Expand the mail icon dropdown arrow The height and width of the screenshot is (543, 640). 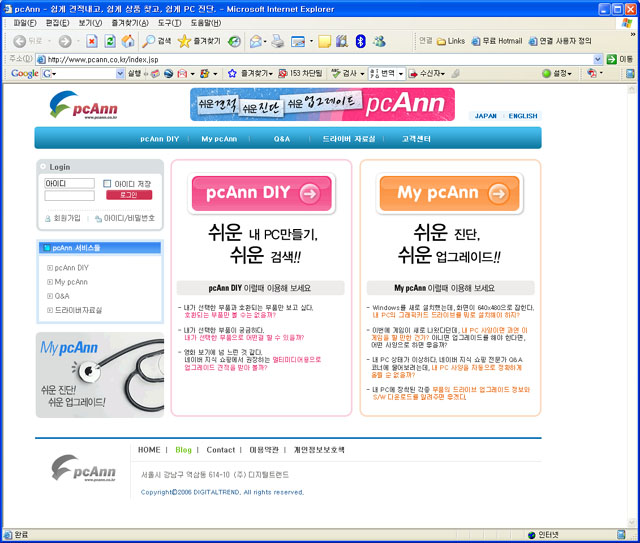coord(265,41)
